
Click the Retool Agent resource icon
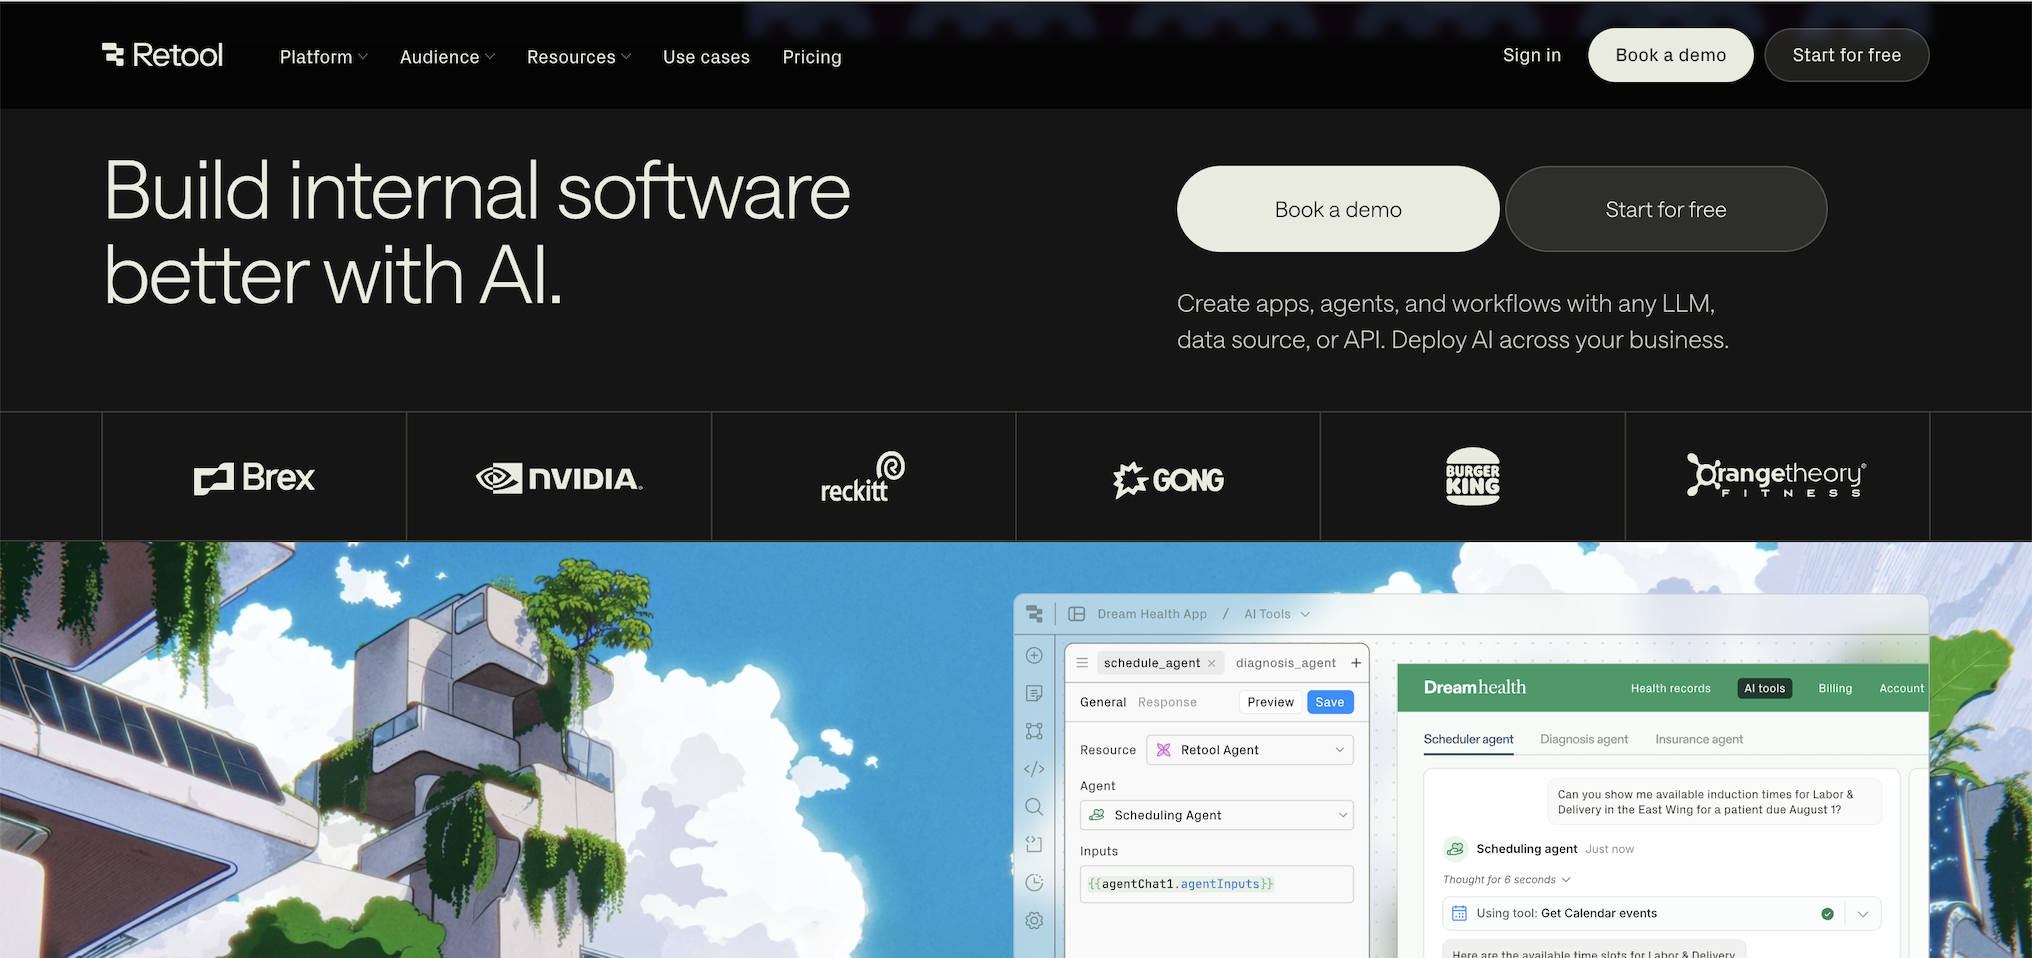(1164, 750)
